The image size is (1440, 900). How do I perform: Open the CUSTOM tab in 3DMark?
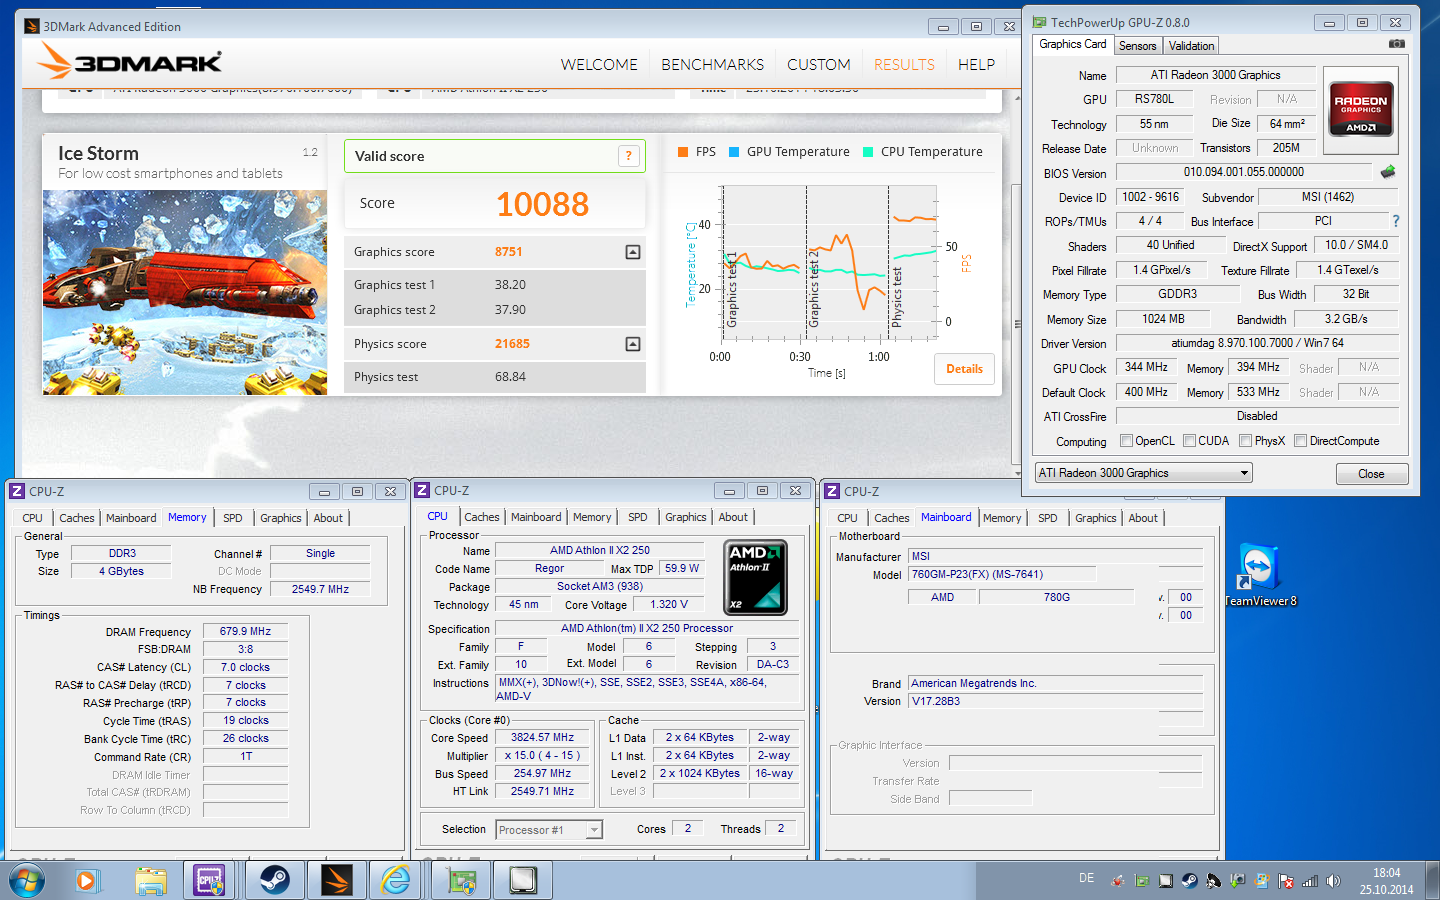[818, 64]
